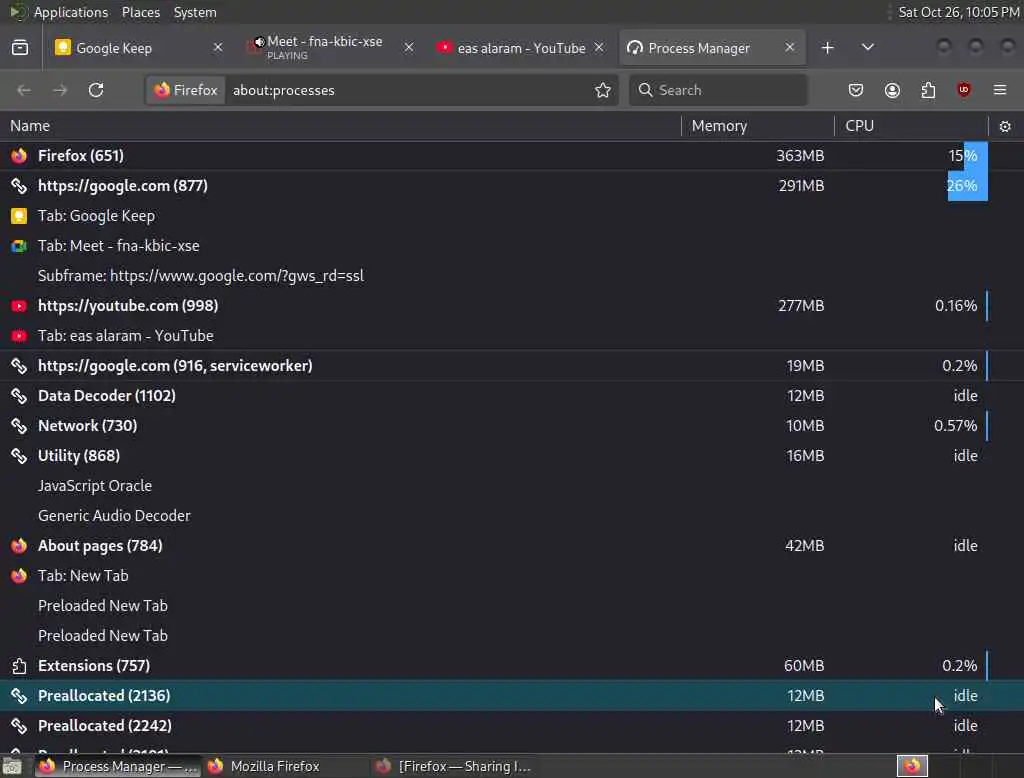Select the Process Manager tab
1024x778 pixels.
(x=712, y=48)
